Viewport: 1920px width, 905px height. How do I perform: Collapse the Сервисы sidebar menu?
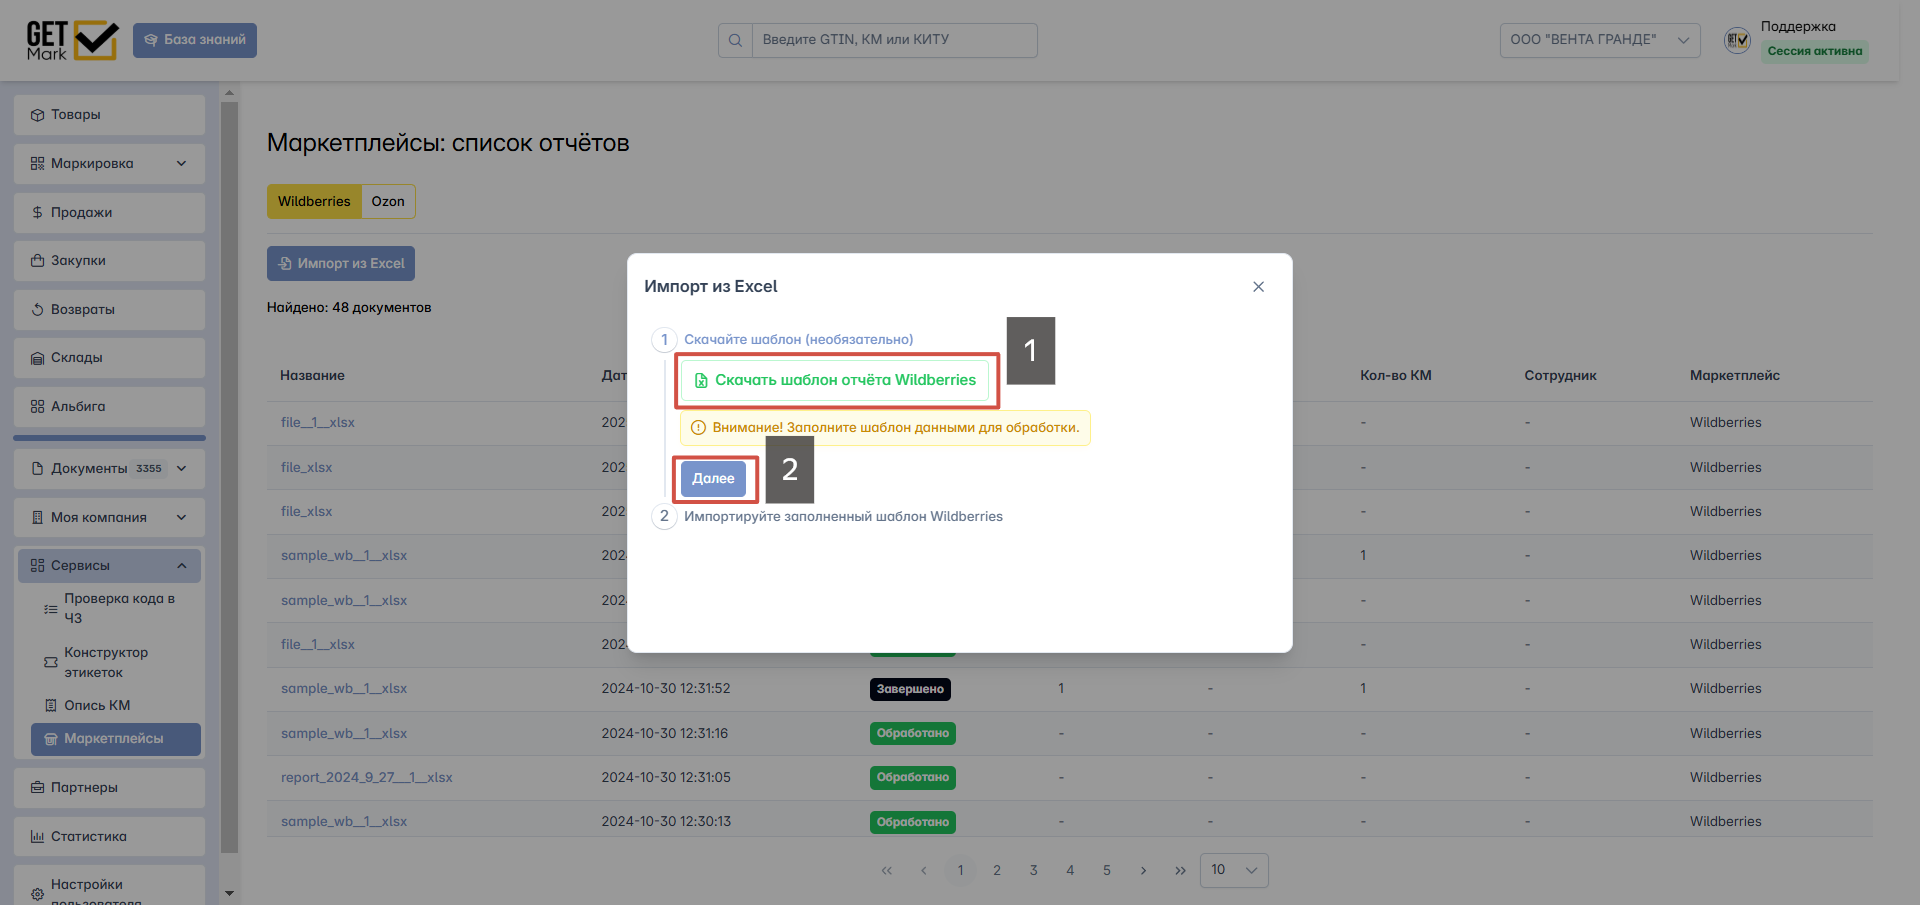click(x=109, y=566)
